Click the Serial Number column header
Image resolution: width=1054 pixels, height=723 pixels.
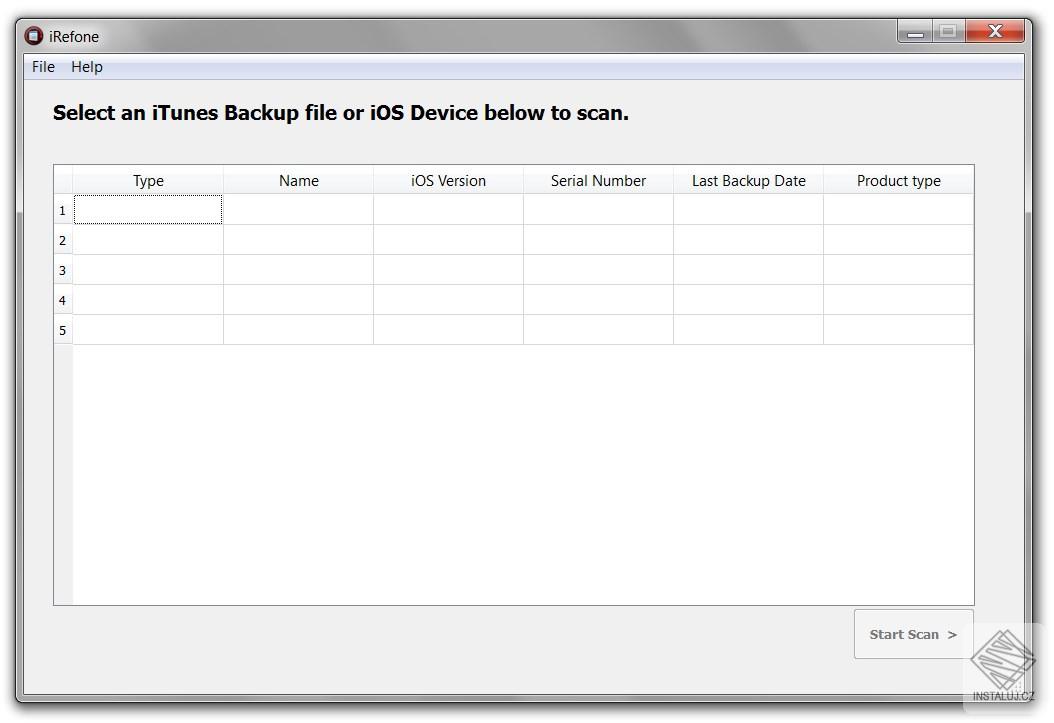point(598,180)
